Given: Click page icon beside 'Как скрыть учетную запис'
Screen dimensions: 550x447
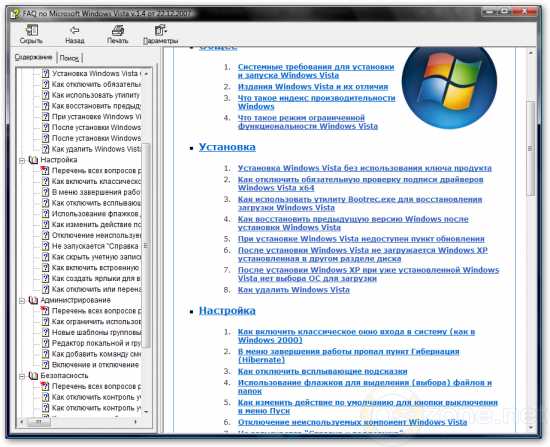Looking at the screenshot, I should pyautogui.click(x=46, y=257).
